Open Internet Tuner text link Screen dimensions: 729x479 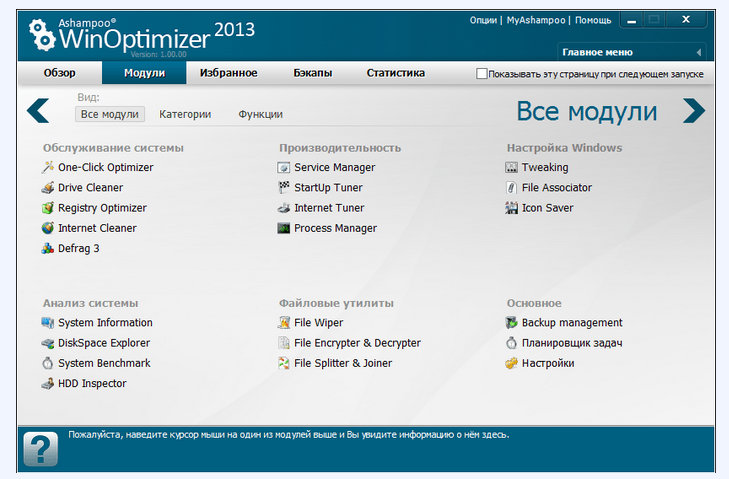pyautogui.click(x=329, y=208)
